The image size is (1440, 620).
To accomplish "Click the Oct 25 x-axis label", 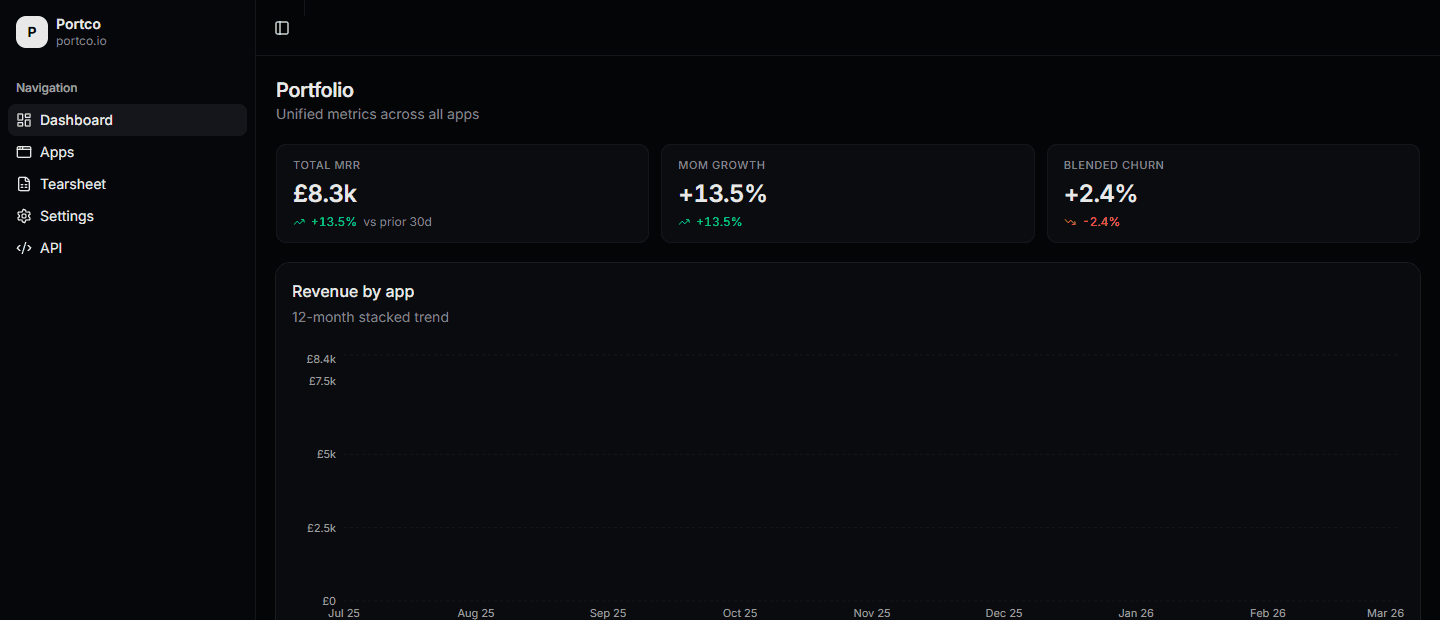I will click(740, 613).
